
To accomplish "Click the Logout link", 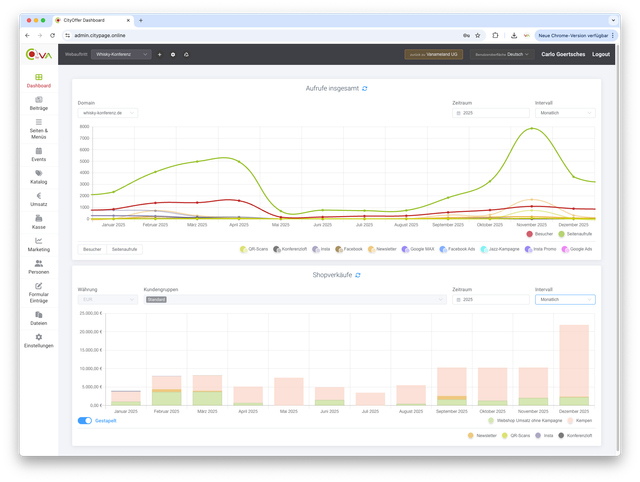I will (600, 54).
